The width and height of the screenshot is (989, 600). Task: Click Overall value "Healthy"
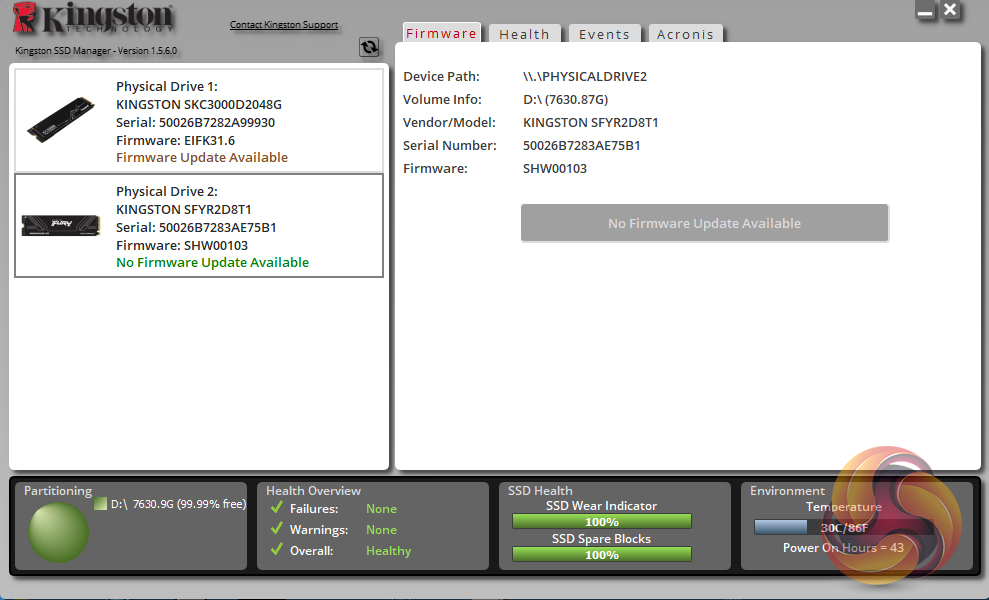point(389,551)
